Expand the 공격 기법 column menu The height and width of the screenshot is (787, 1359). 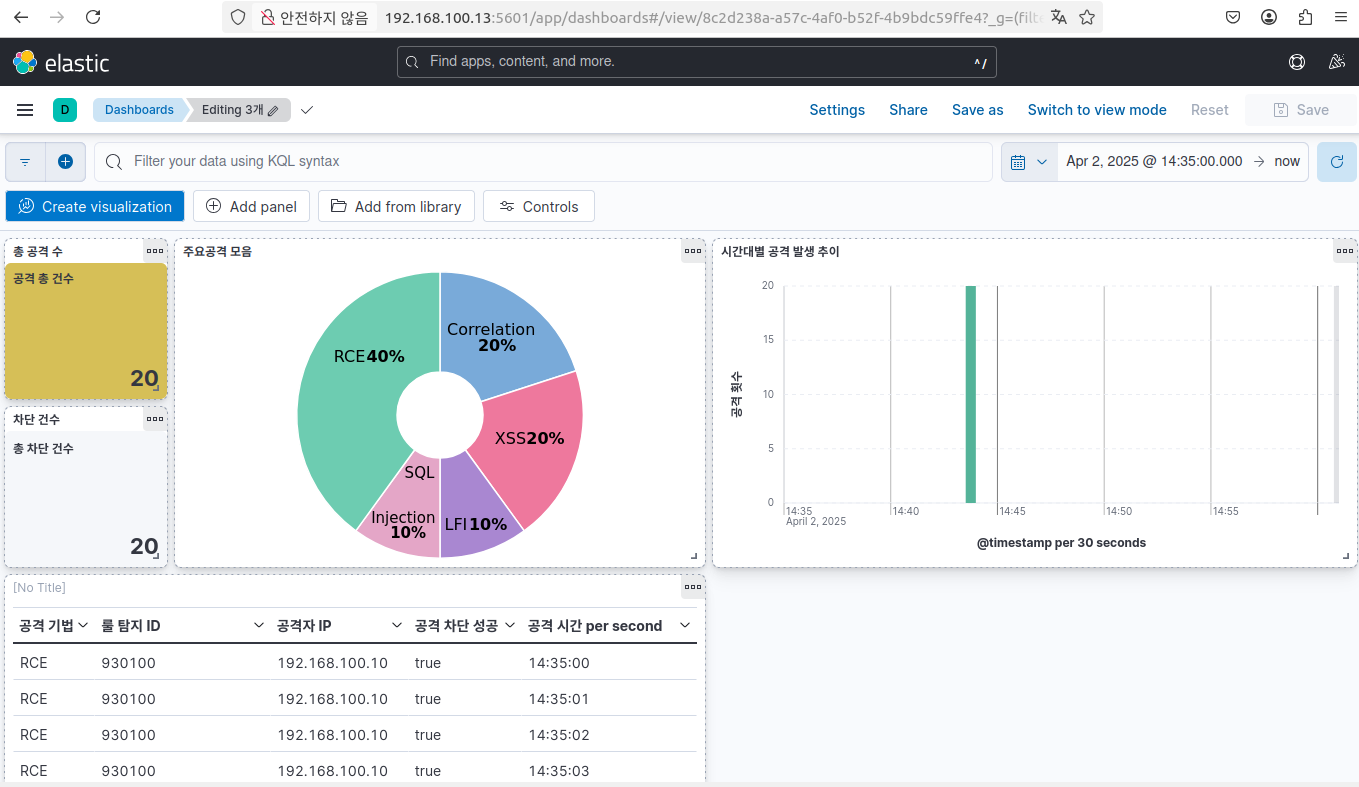(84, 626)
